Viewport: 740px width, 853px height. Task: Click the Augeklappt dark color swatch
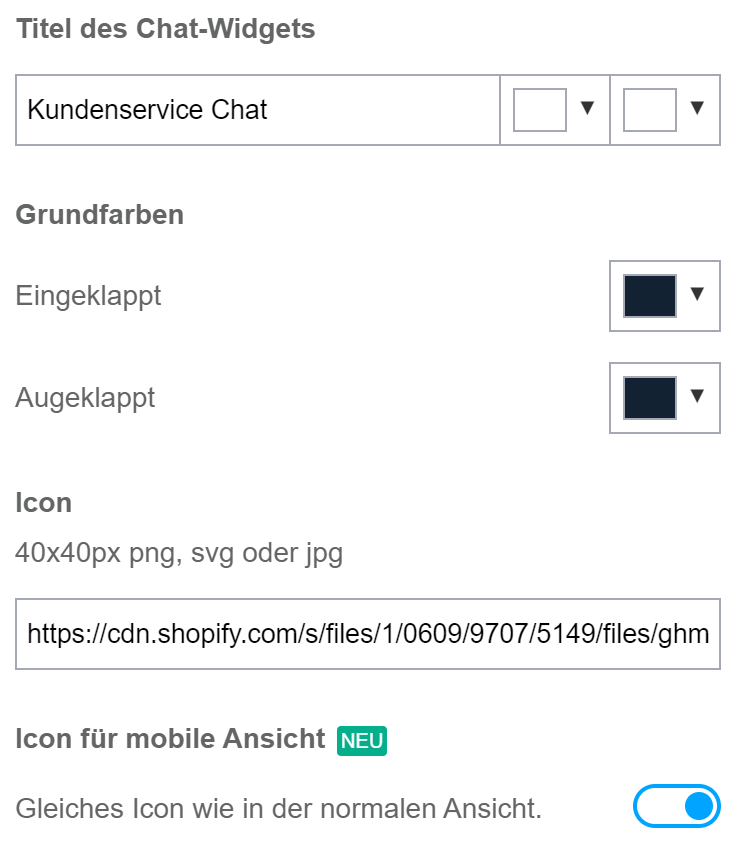pyautogui.click(x=650, y=398)
